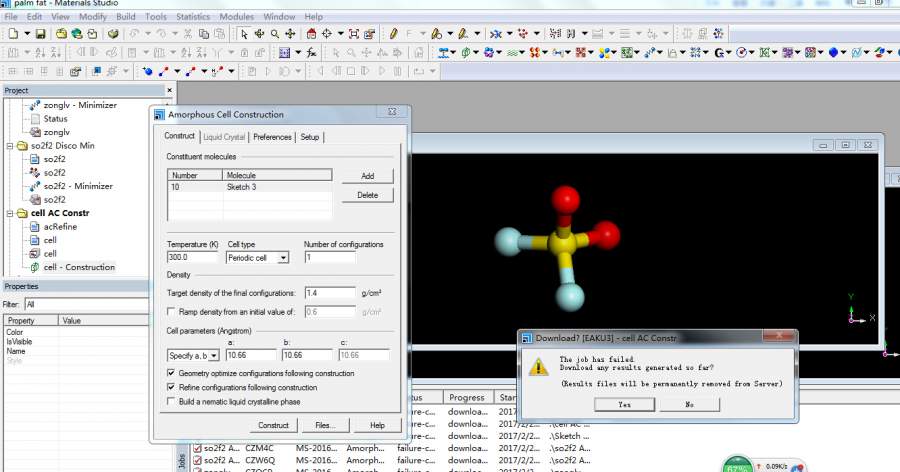Open the Cell type dropdown
The image size is (900, 472).
coord(283,257)
